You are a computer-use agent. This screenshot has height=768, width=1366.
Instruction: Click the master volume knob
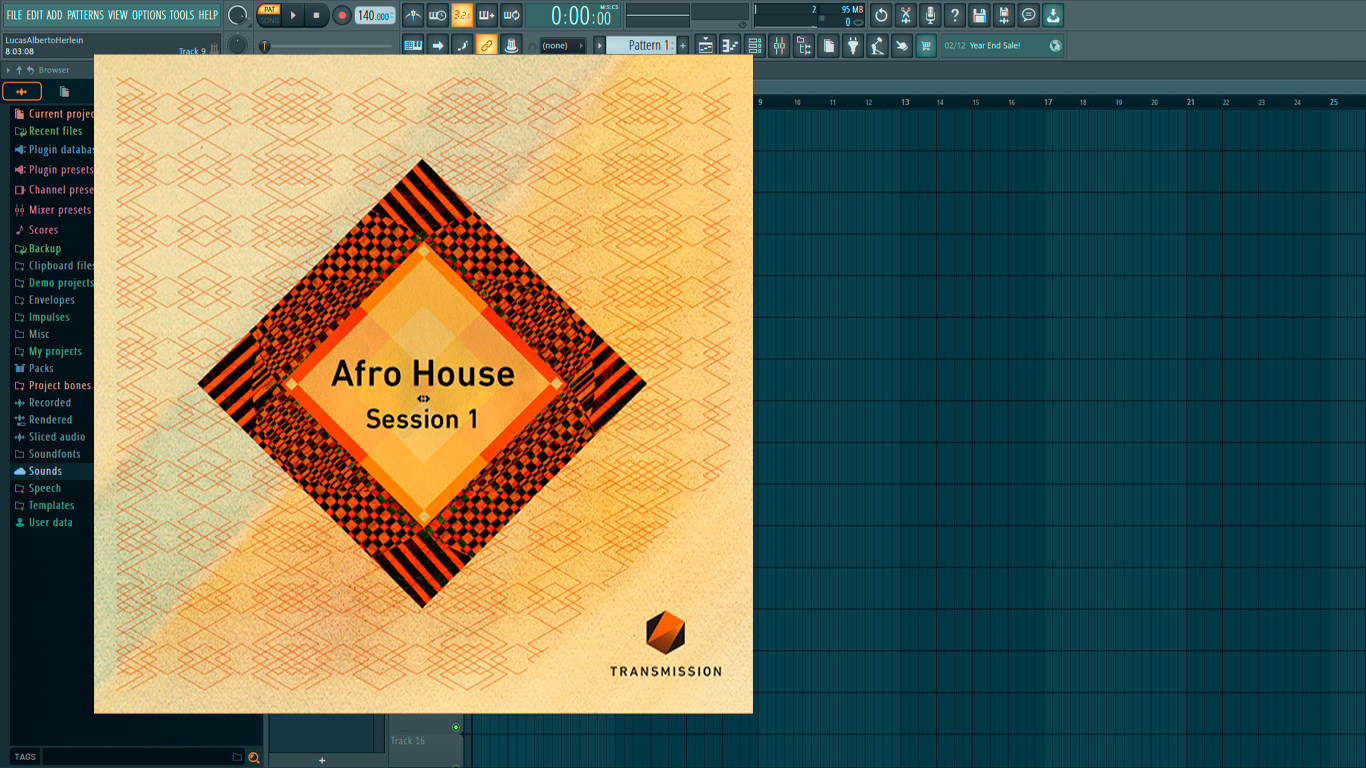point(238,15)
